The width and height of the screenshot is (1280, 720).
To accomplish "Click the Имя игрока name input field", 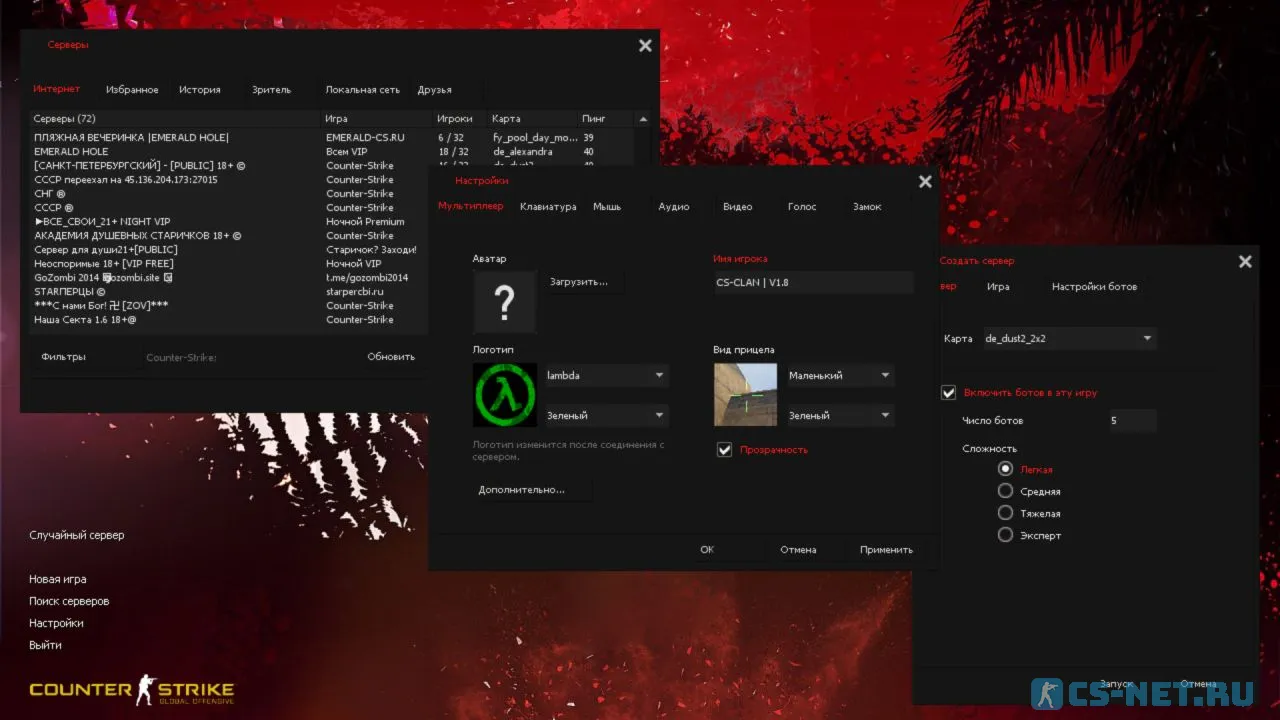I will [812, 283].
